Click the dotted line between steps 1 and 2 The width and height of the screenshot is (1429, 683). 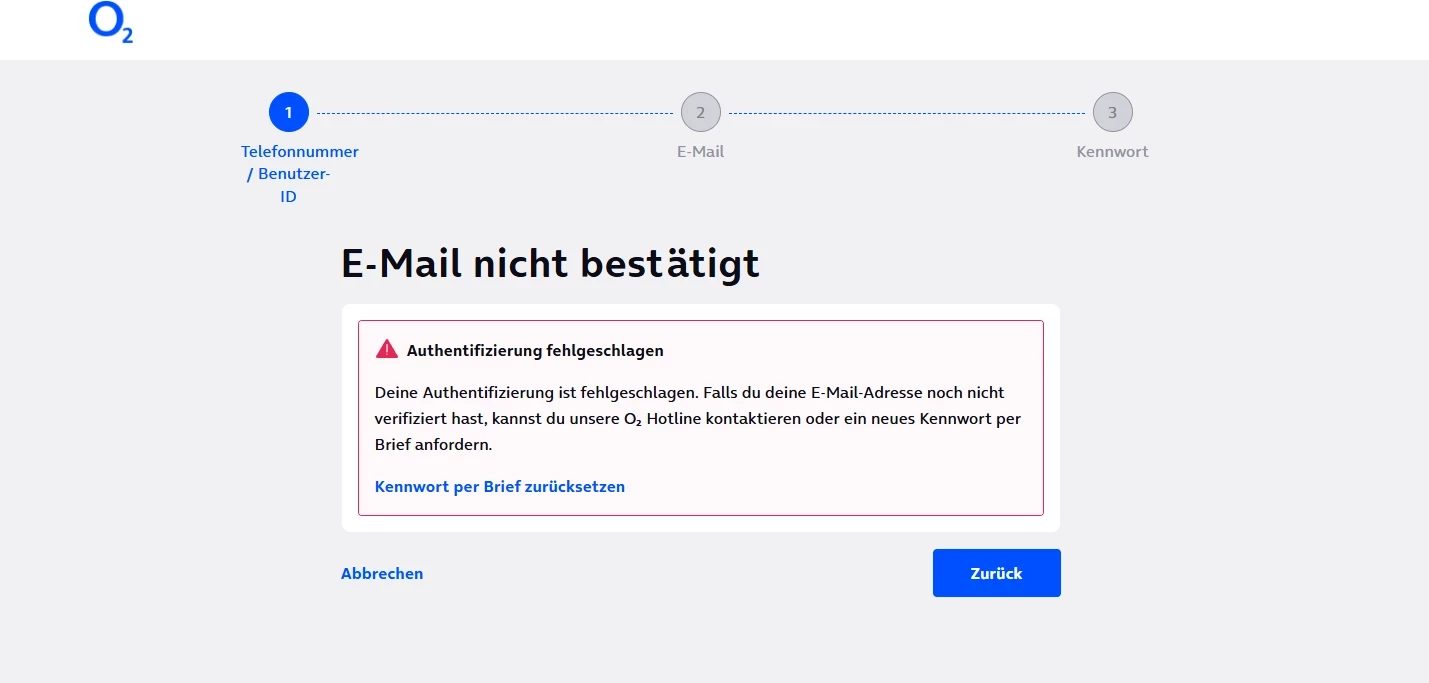point(495,113)
